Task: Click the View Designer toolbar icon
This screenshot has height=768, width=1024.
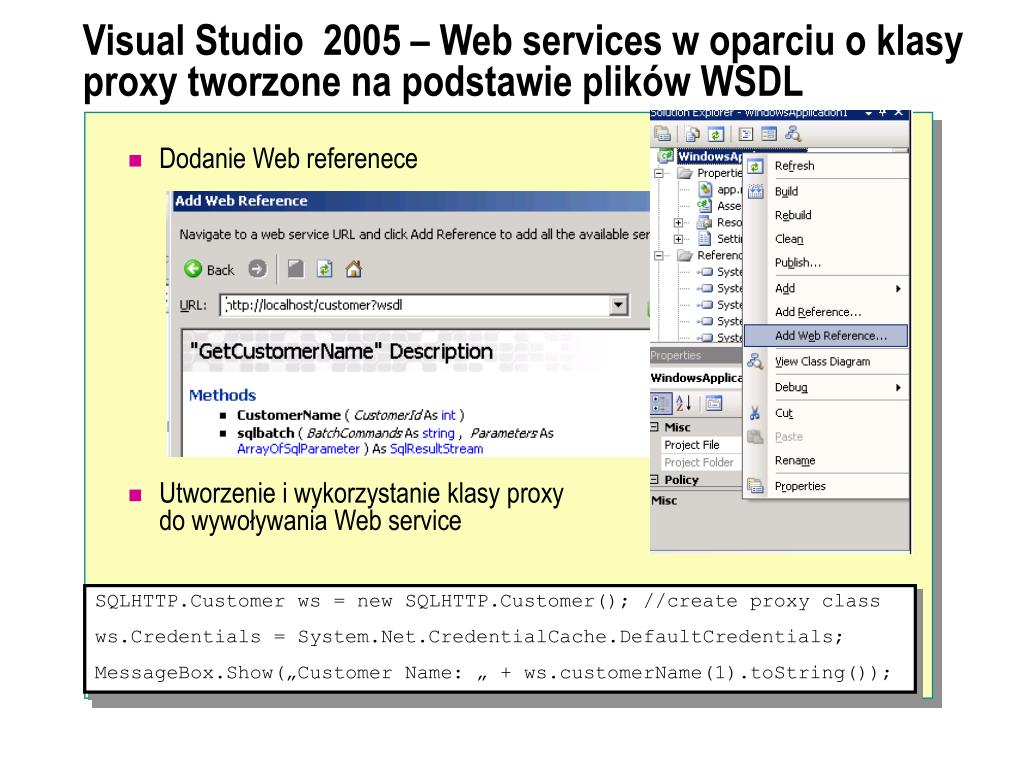Action: pos(769,134)
